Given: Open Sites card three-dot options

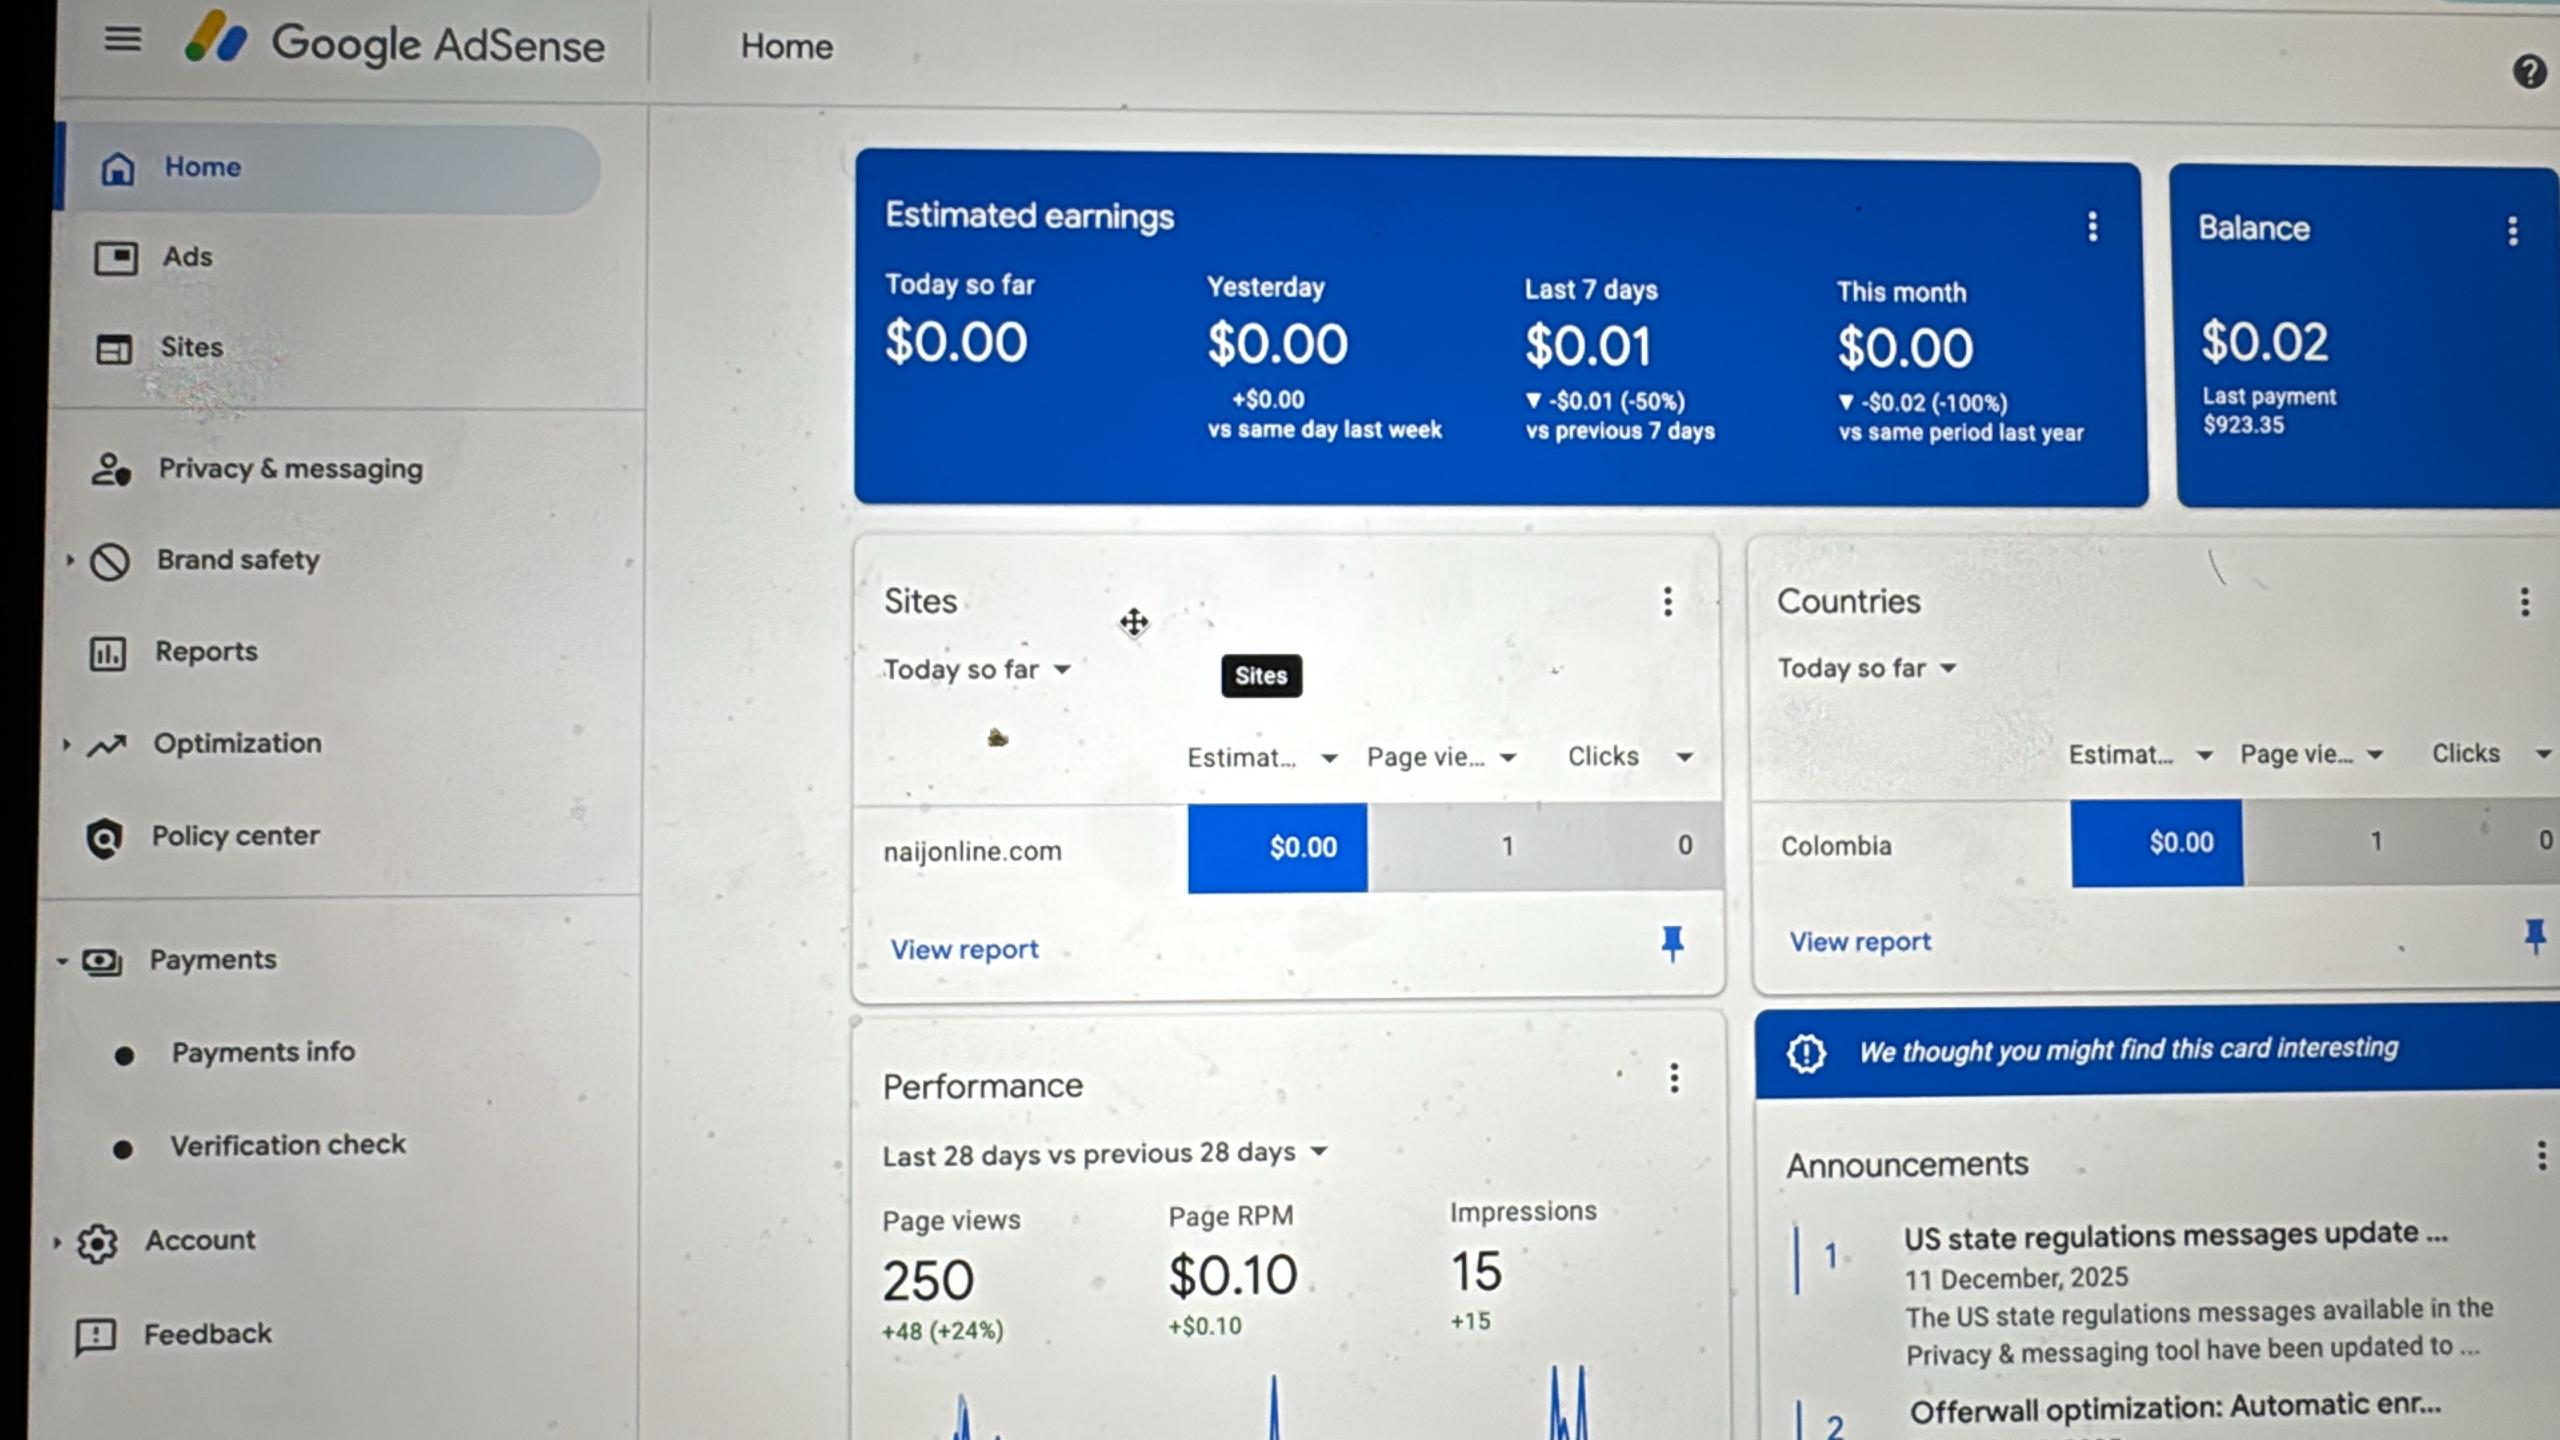Looking at the screenshot, I should click(x=1667, y=601).
